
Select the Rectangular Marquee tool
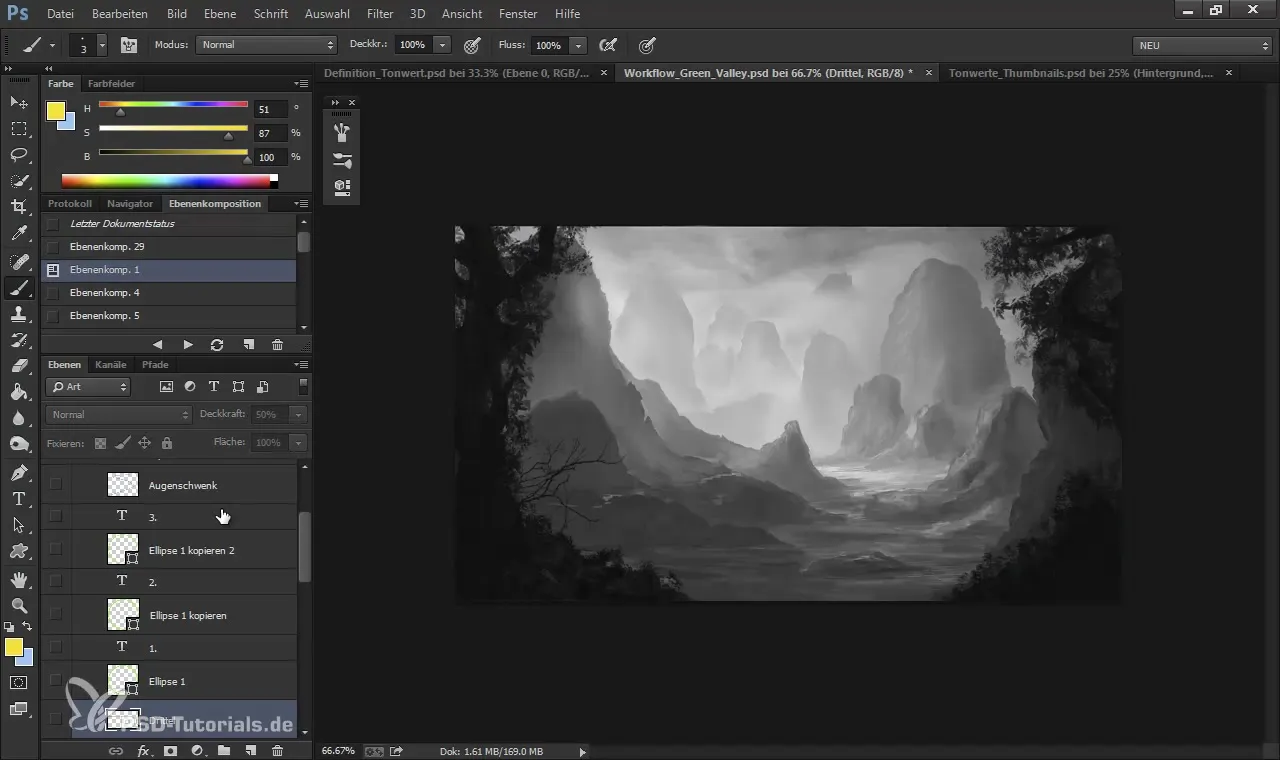[x=19, y=129]
